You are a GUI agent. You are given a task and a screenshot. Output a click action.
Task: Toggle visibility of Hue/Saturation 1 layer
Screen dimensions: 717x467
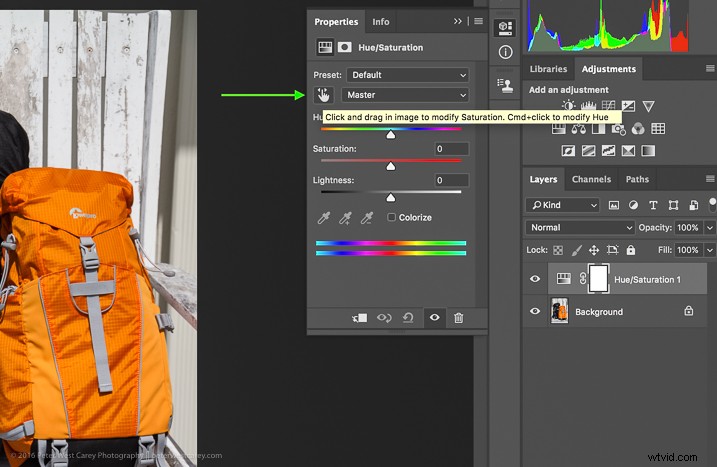click(535, 279)
